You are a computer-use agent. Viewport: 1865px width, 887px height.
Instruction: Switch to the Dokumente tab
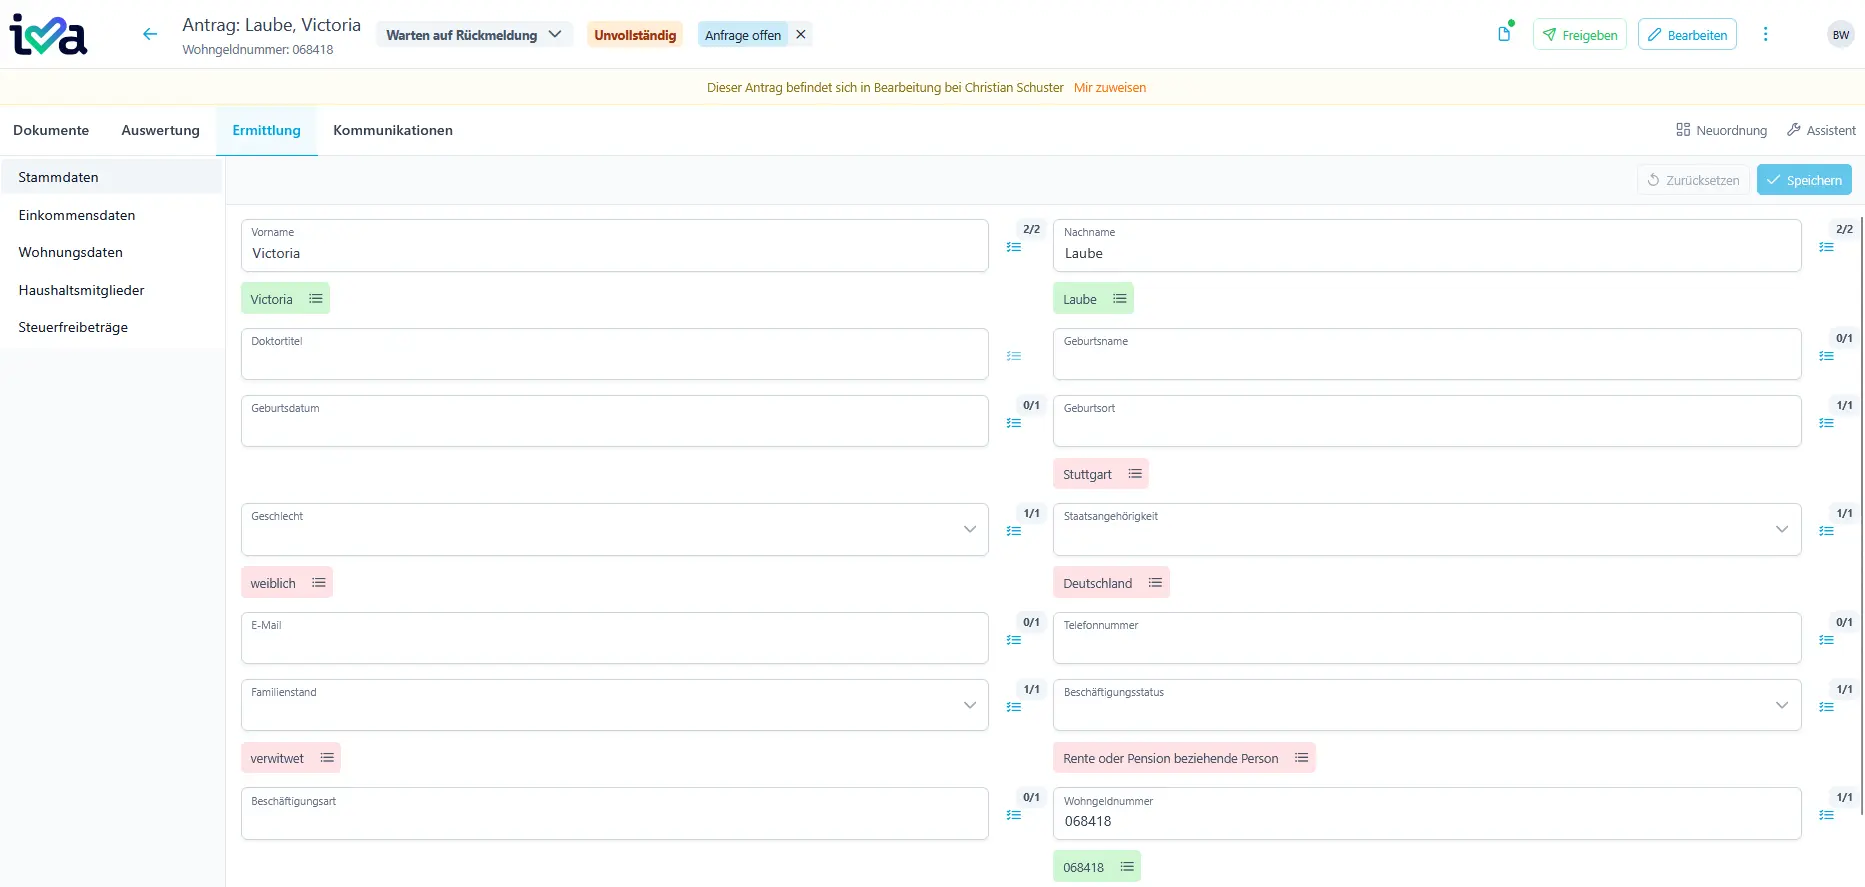coord(51,130)
